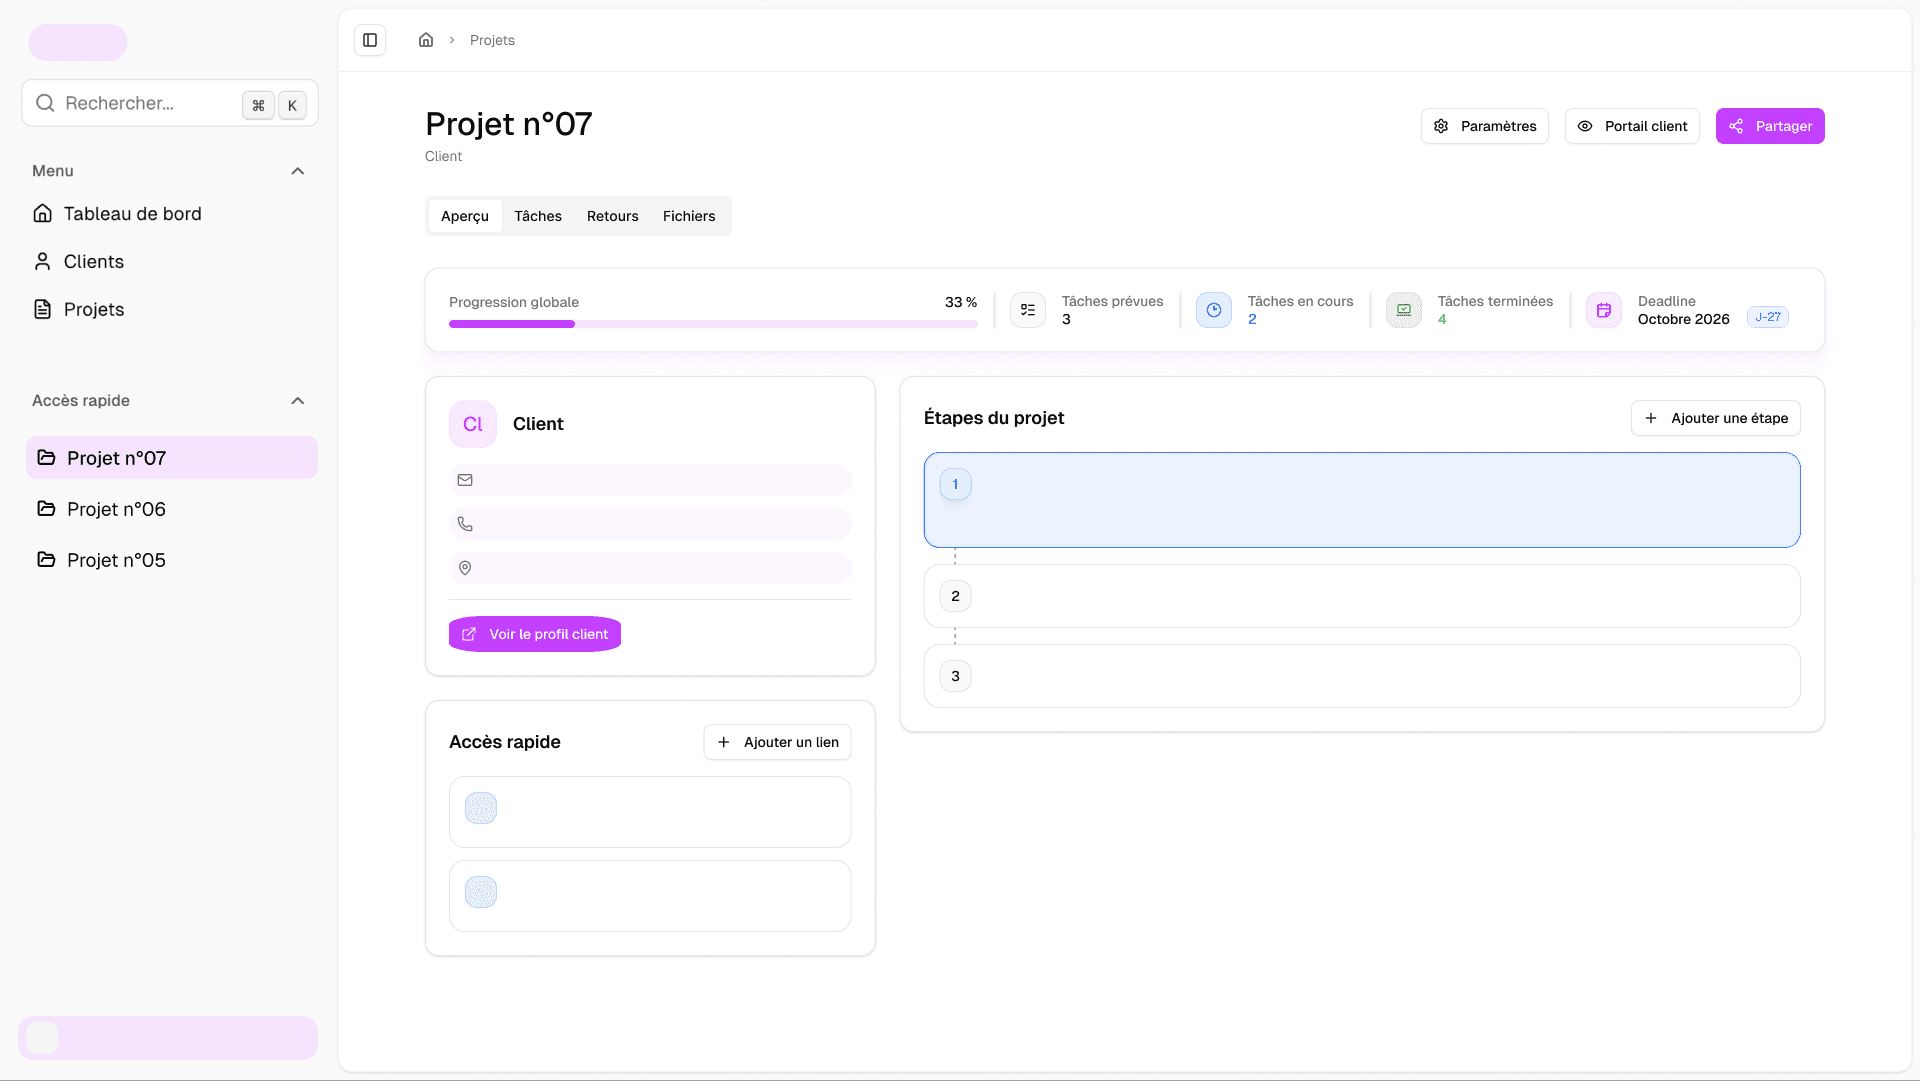Open the Portail client view
This screenshot has width=1920, height=1081.
(1632, 126)
